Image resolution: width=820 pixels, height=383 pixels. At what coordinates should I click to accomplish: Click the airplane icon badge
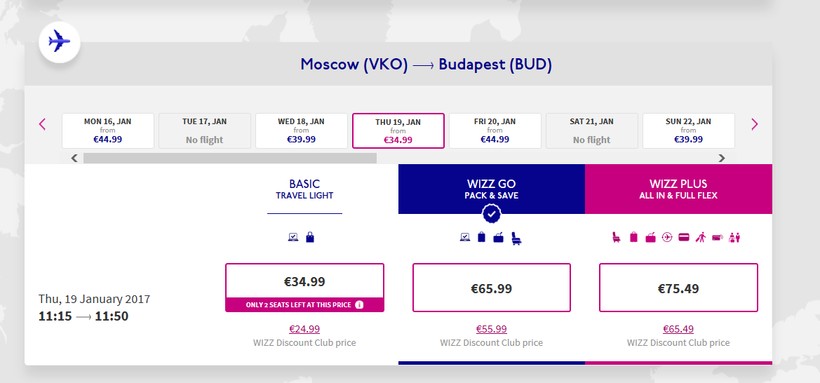(x=59, y=42)
